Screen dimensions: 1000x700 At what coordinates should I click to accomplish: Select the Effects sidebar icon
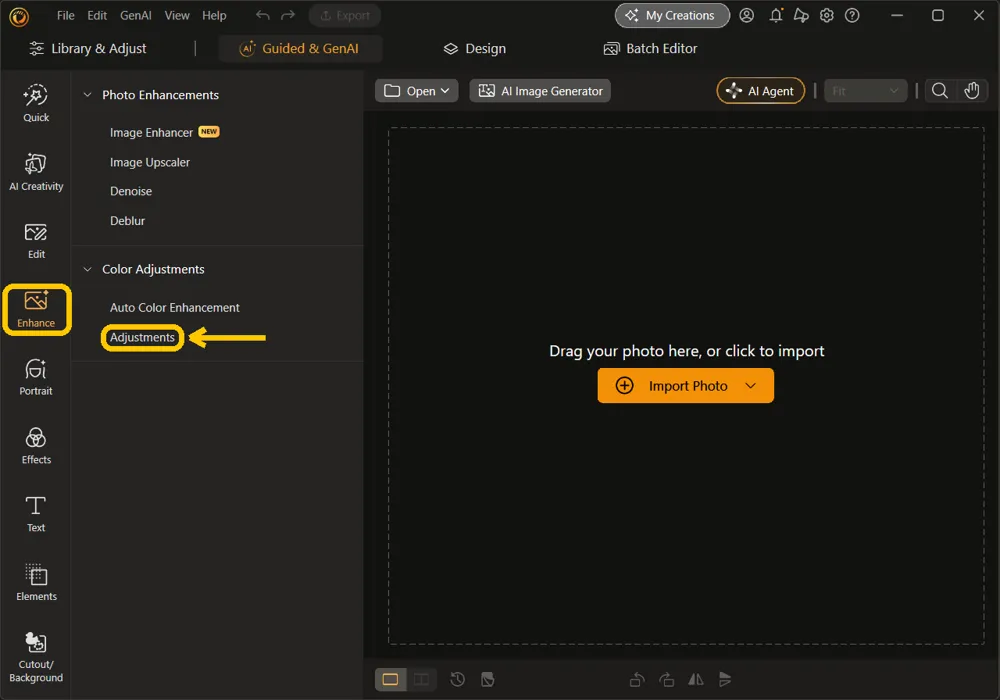coord(36,446)
